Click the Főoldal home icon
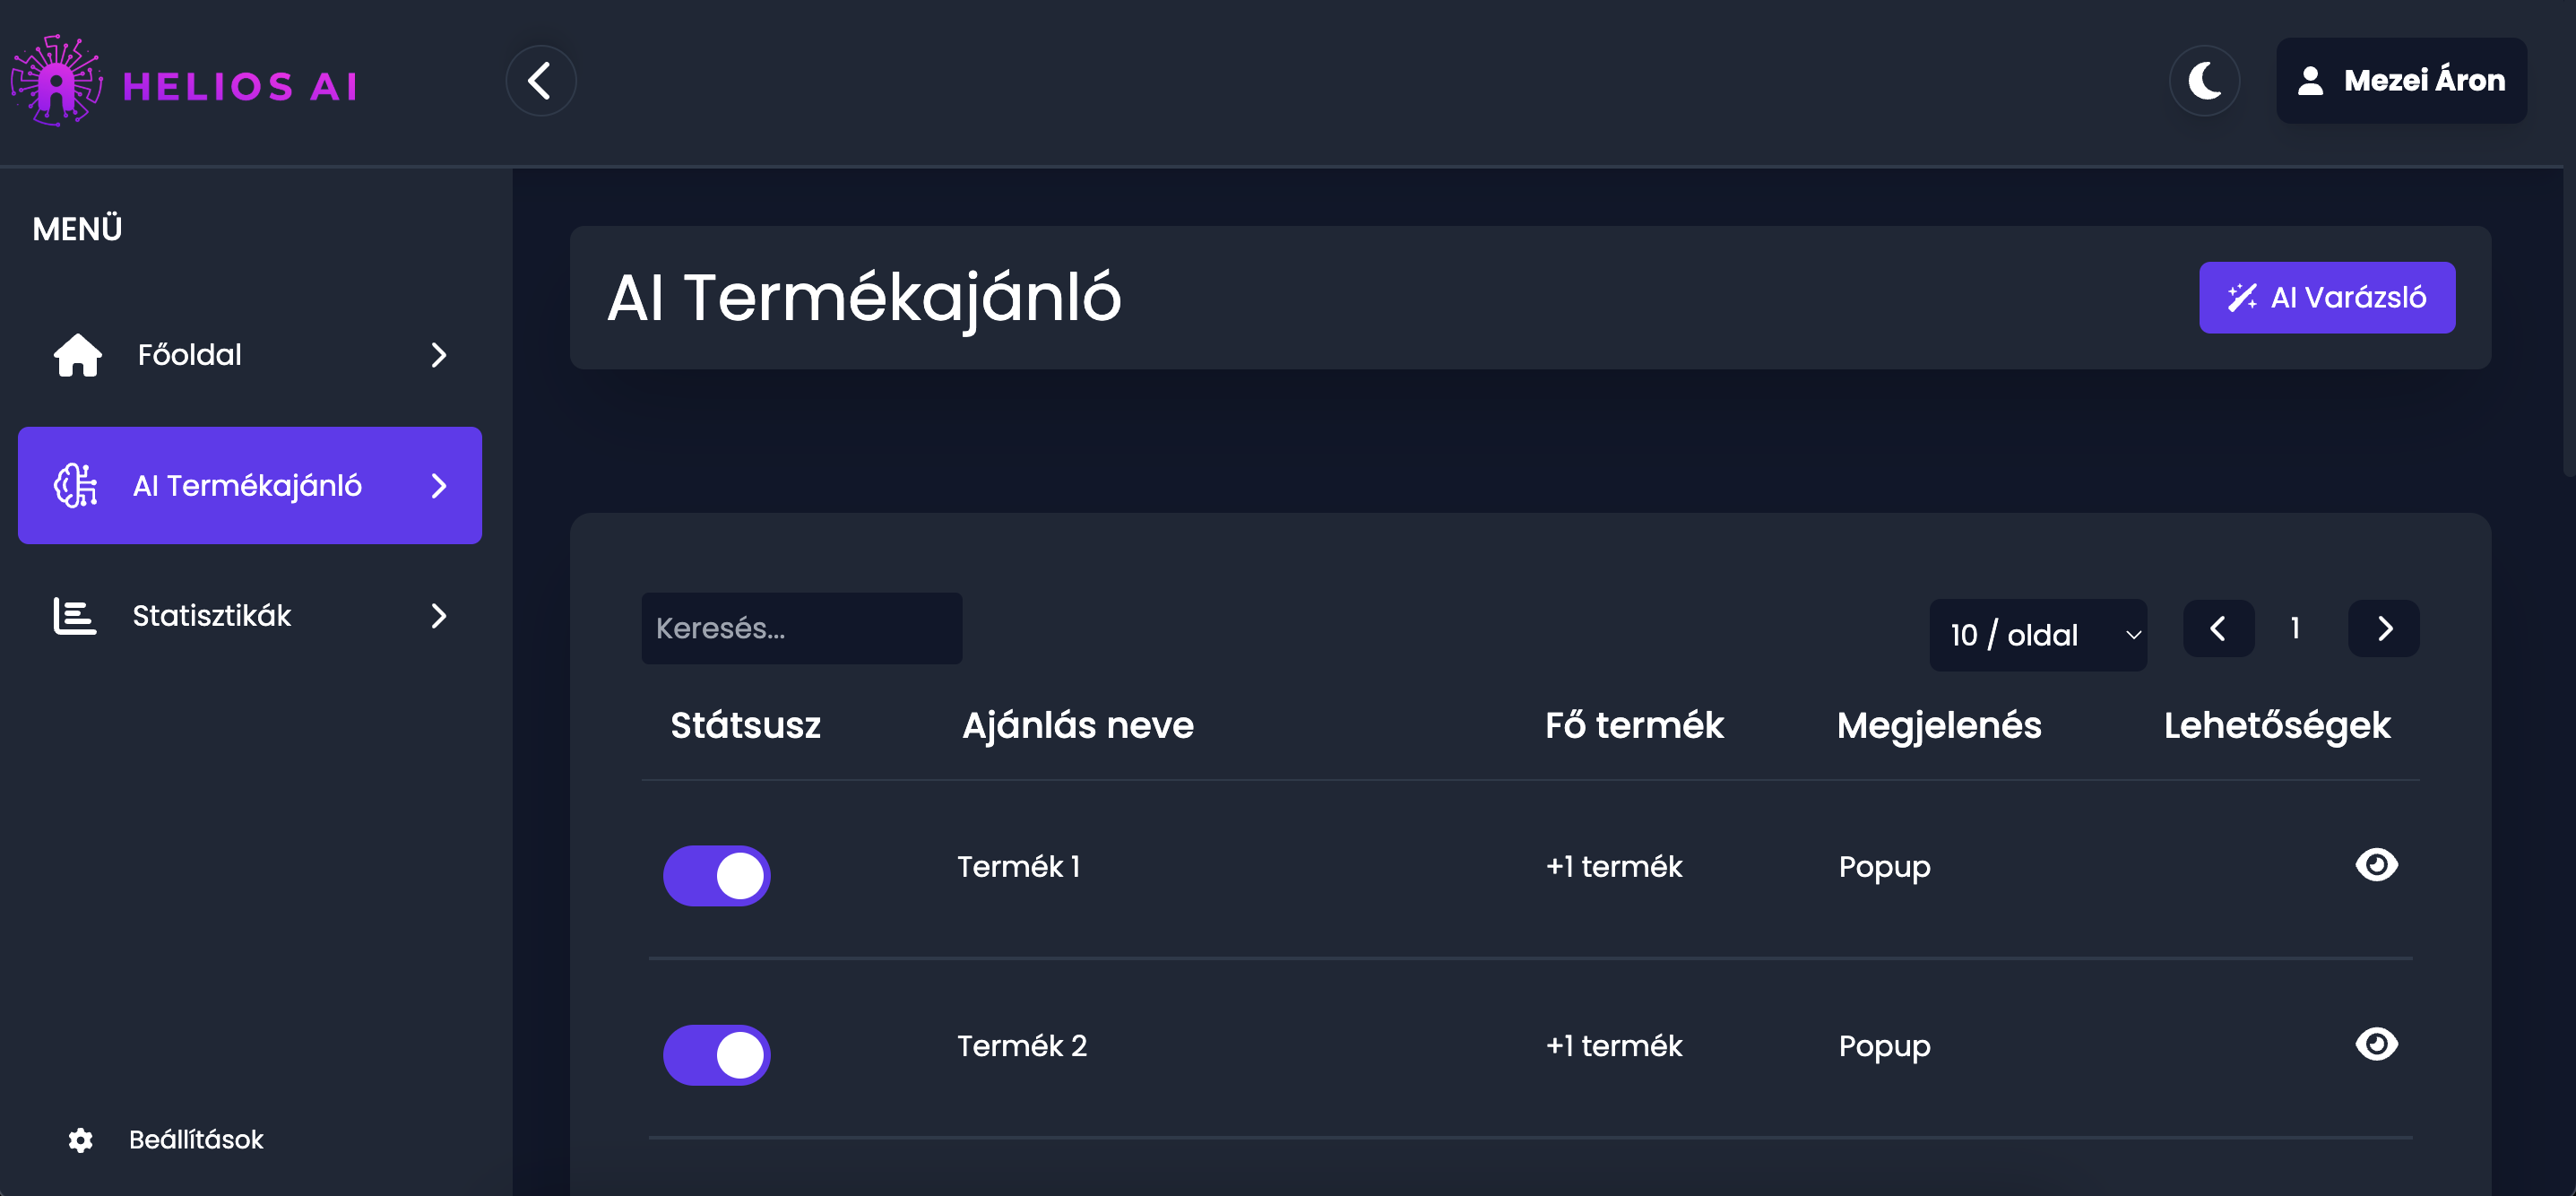The height and width of the screenshot is (1196, 2576). (78, 355)
